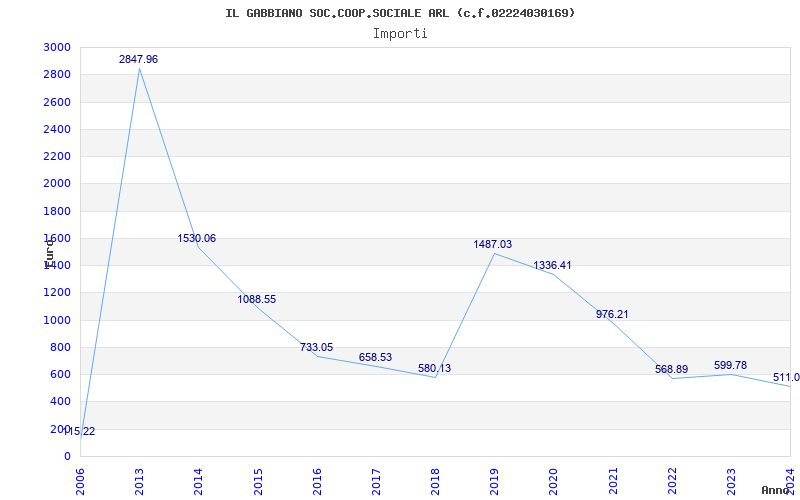
Task: Click x-axis year label 2006
Action: point(80,482)
